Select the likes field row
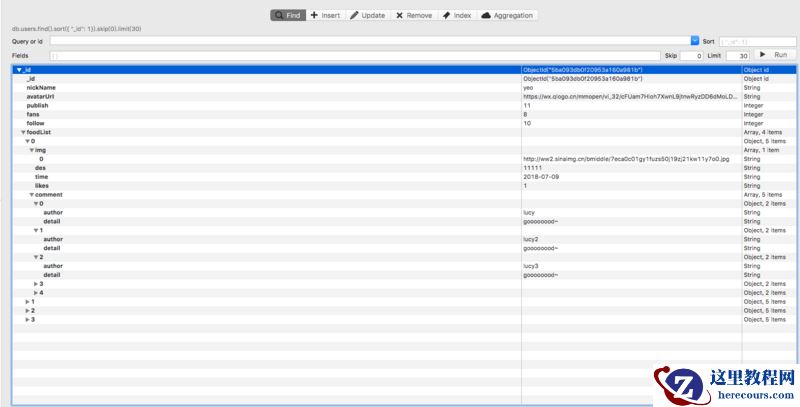Image resolution: width=800 pixels, height=407 pixels. click(404, 186)
